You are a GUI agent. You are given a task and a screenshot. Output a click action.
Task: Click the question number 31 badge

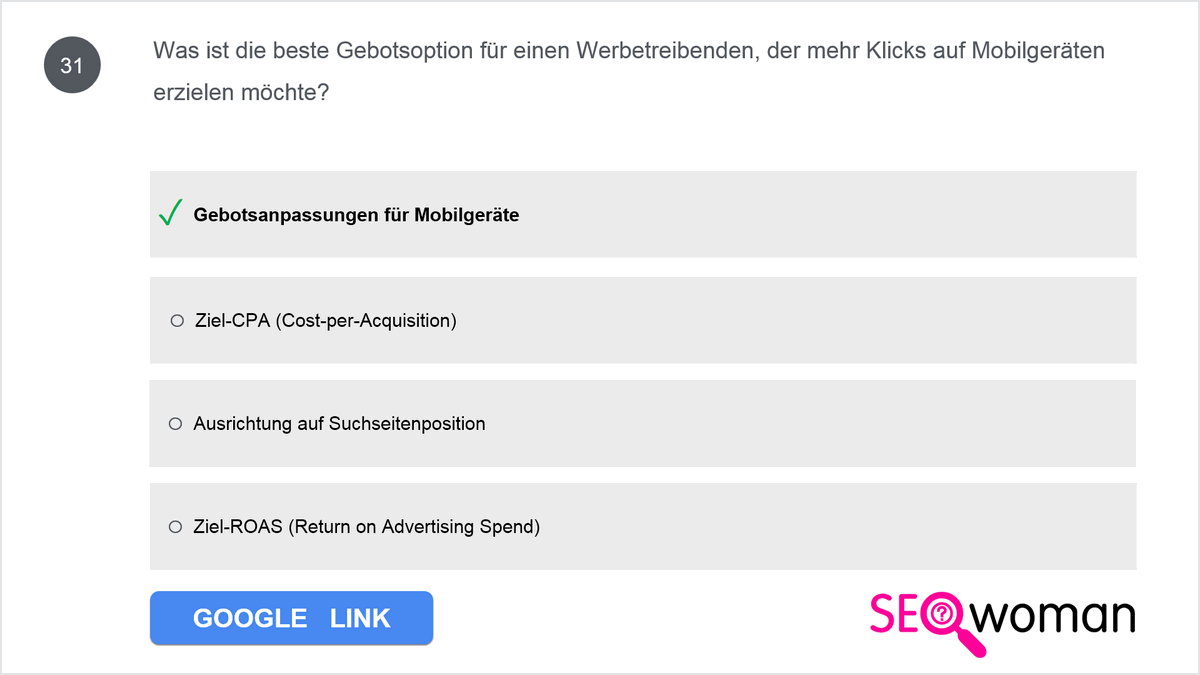pos(72,66)
